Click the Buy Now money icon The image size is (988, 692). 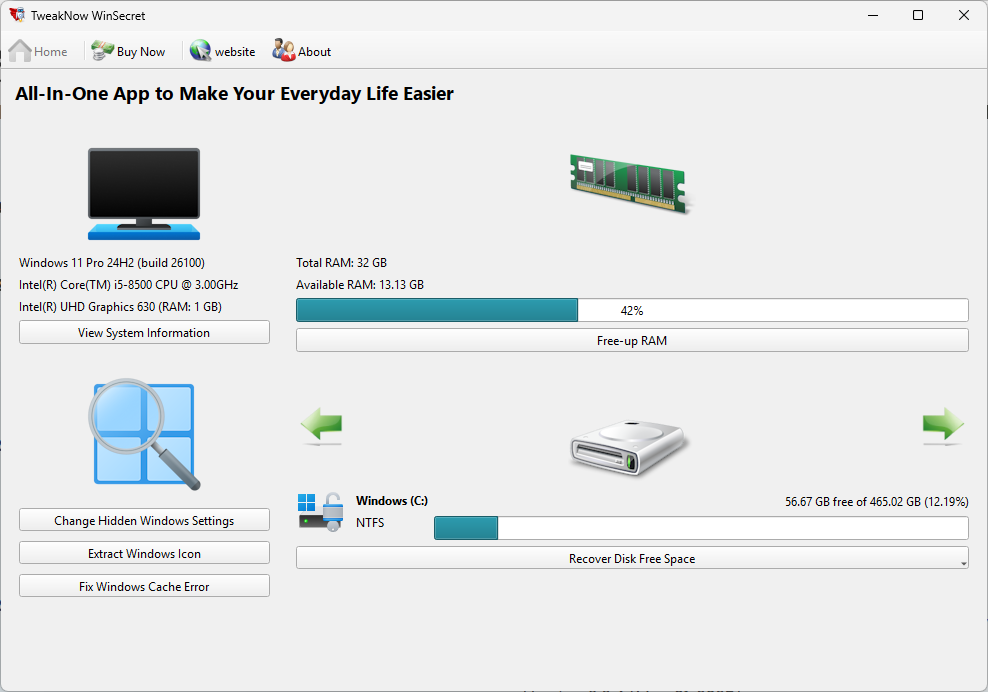(102, 51)
